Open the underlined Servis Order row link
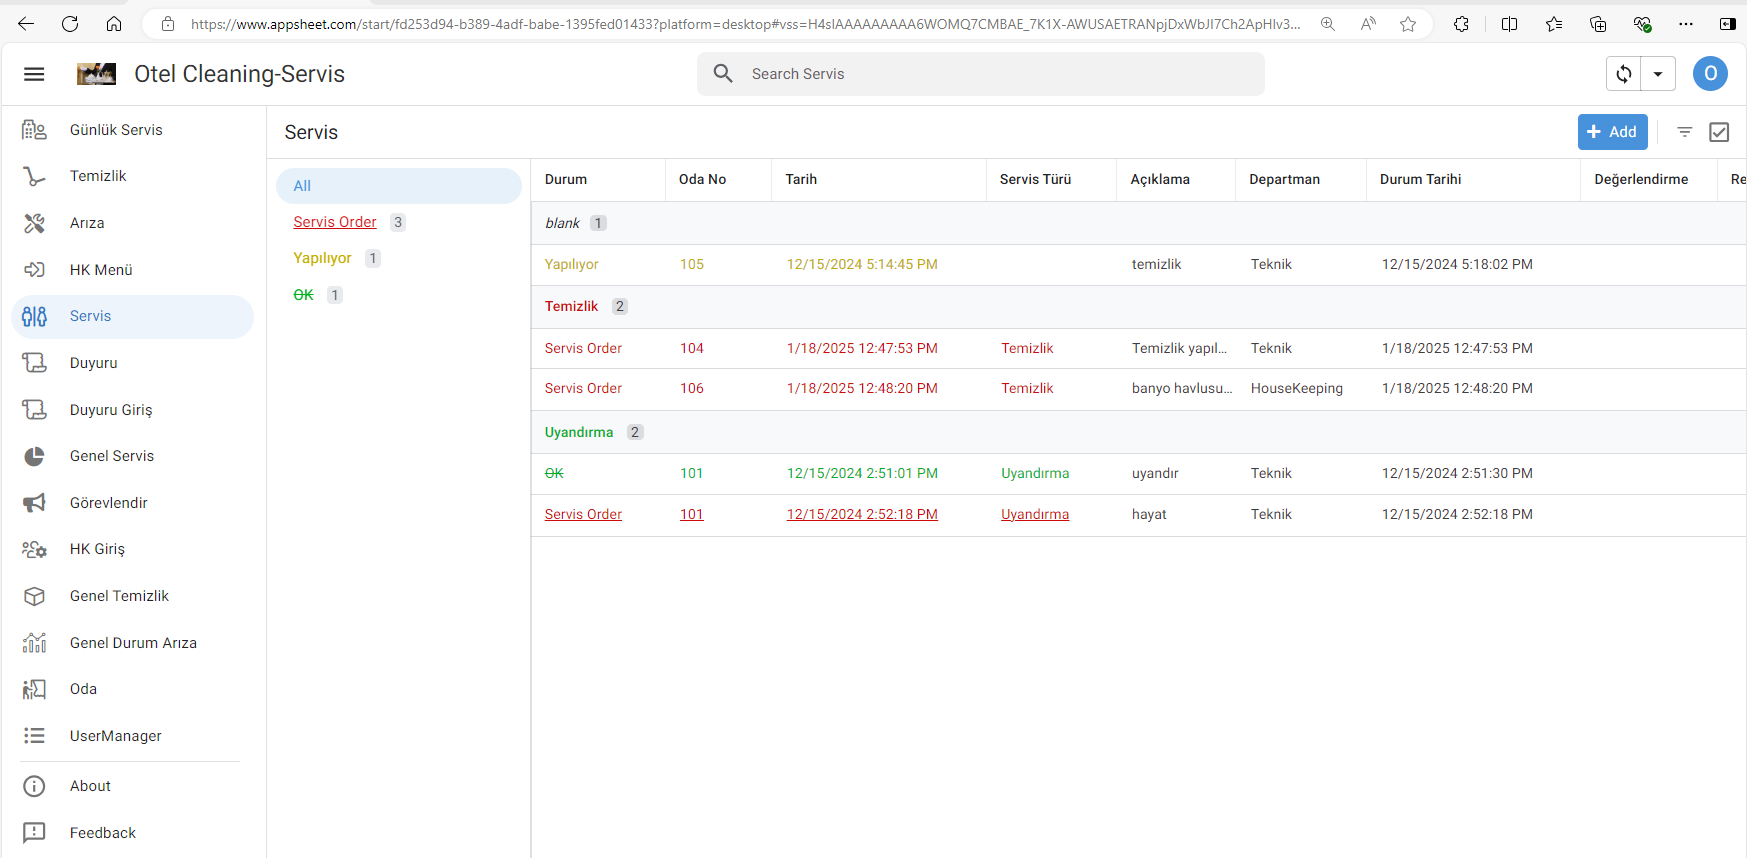The height and width of the screenshot is (858, 1747). click(x=583, y=514)
